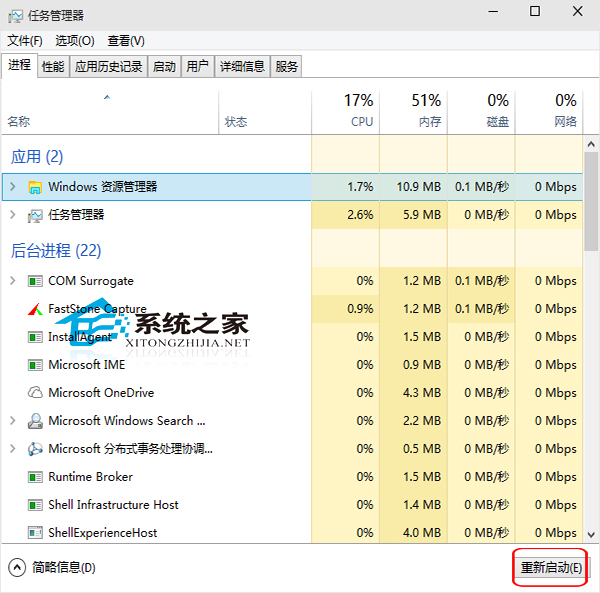Expand the COM Surrogate row

point(13,281)
